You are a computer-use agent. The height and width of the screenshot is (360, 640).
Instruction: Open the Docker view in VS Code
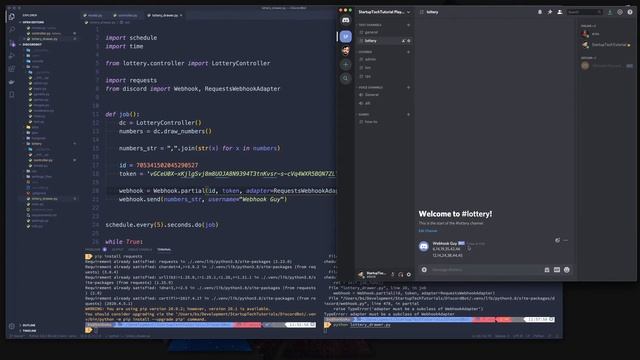pos(11,82)
